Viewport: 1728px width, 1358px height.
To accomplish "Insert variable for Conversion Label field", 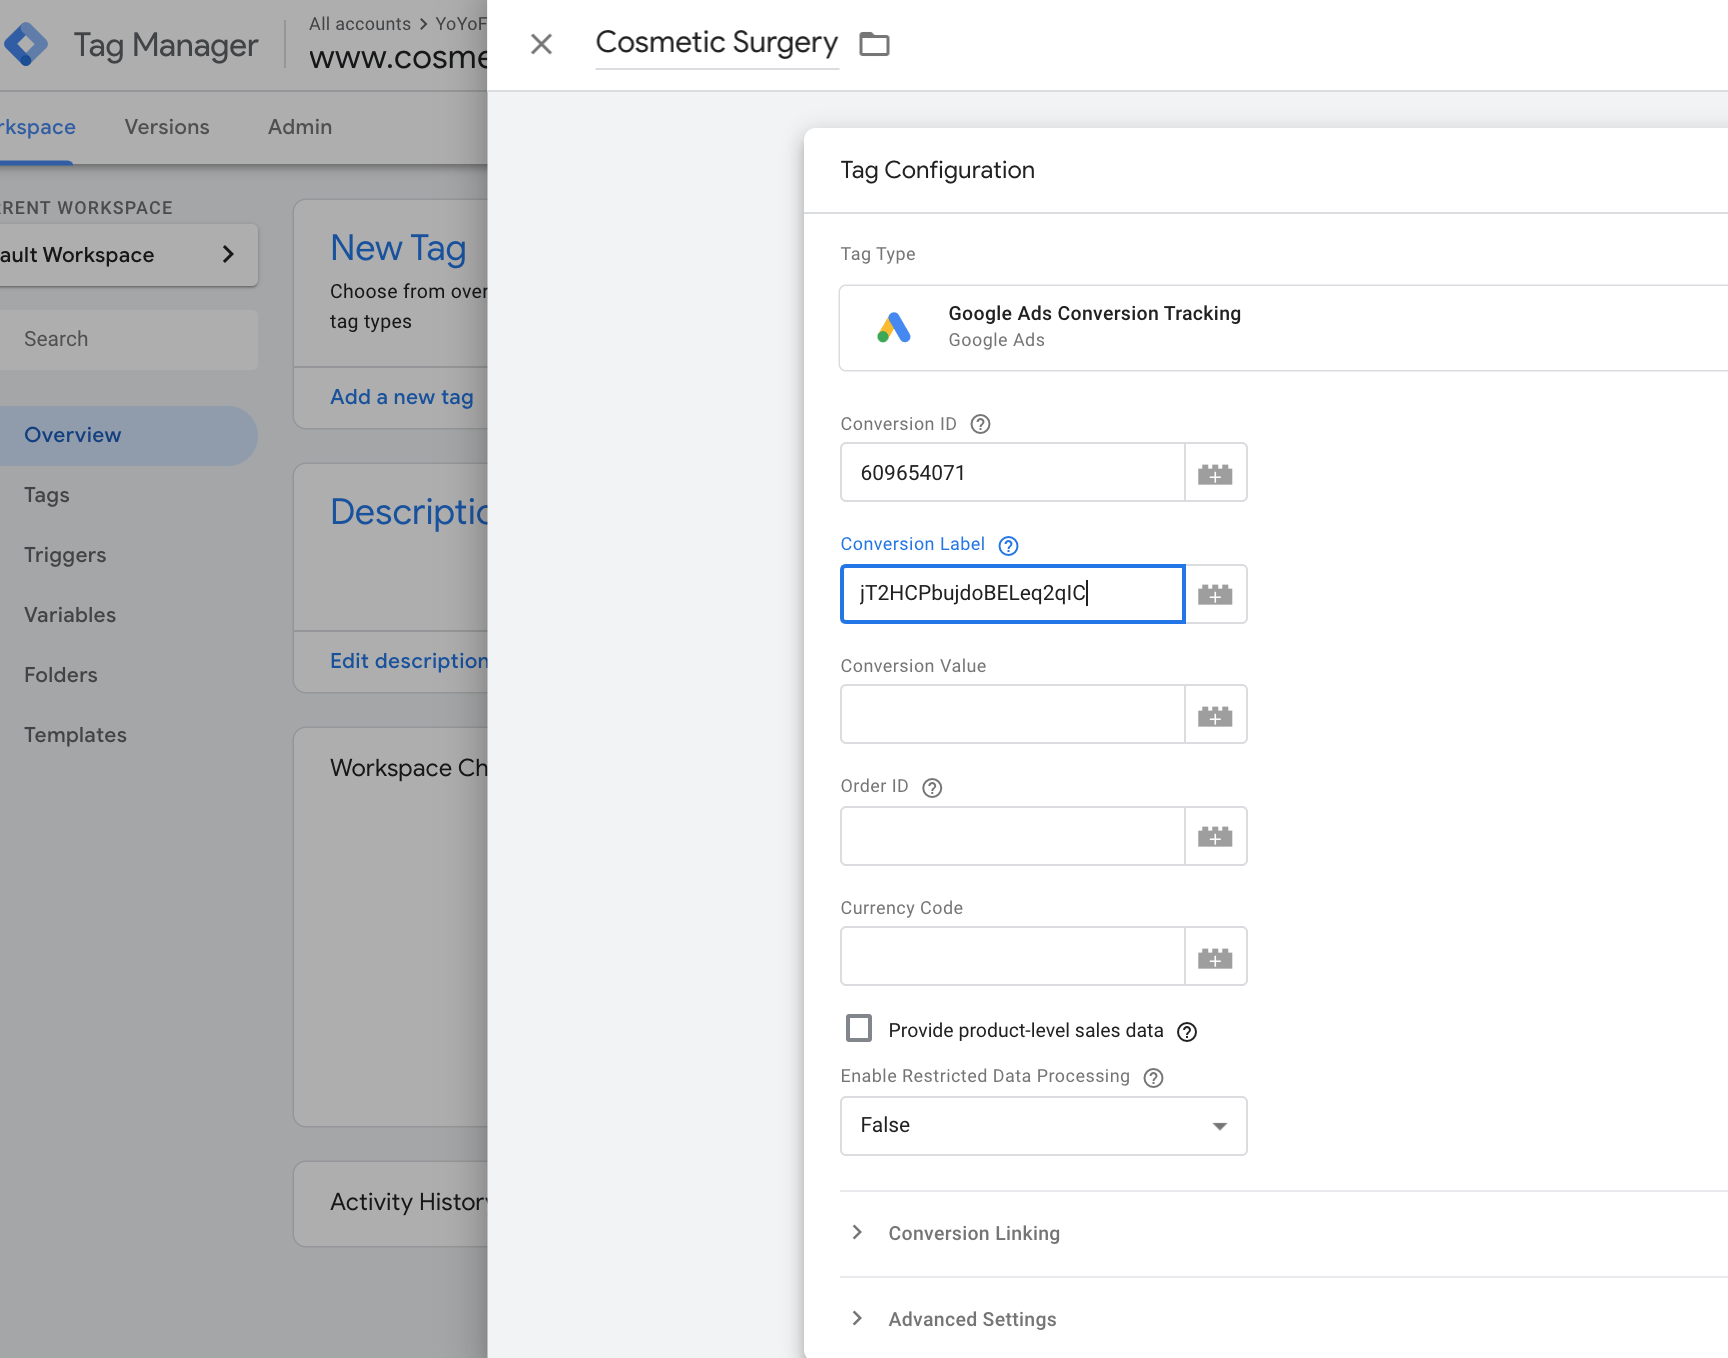I will click(x=1215, y=594).
